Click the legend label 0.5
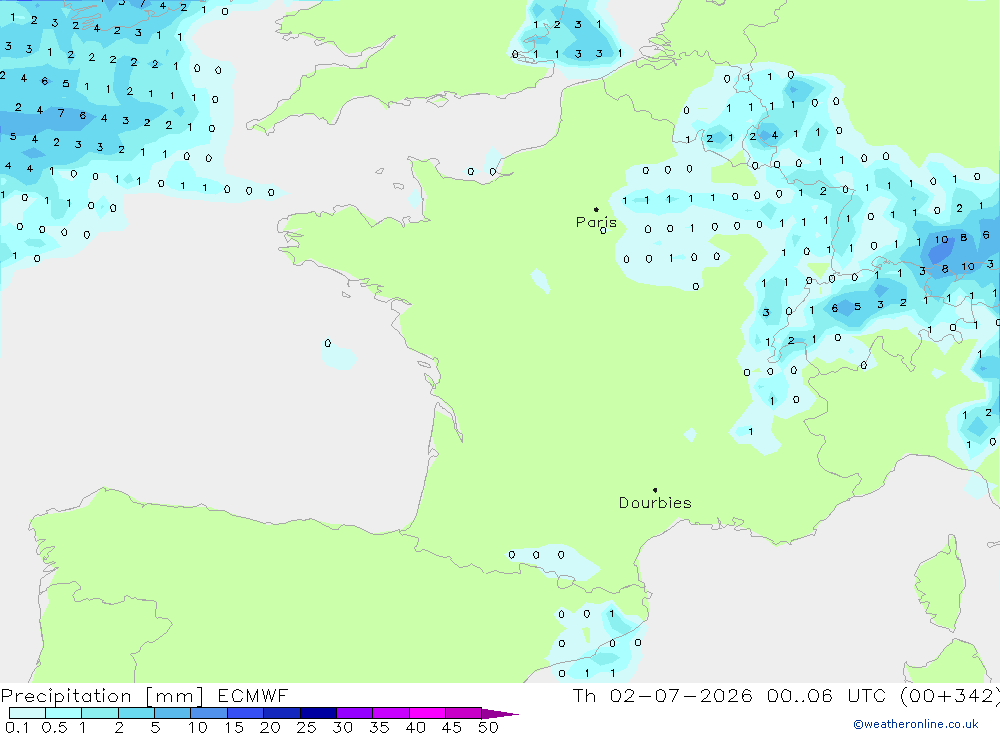 click(x=54, y=727)
